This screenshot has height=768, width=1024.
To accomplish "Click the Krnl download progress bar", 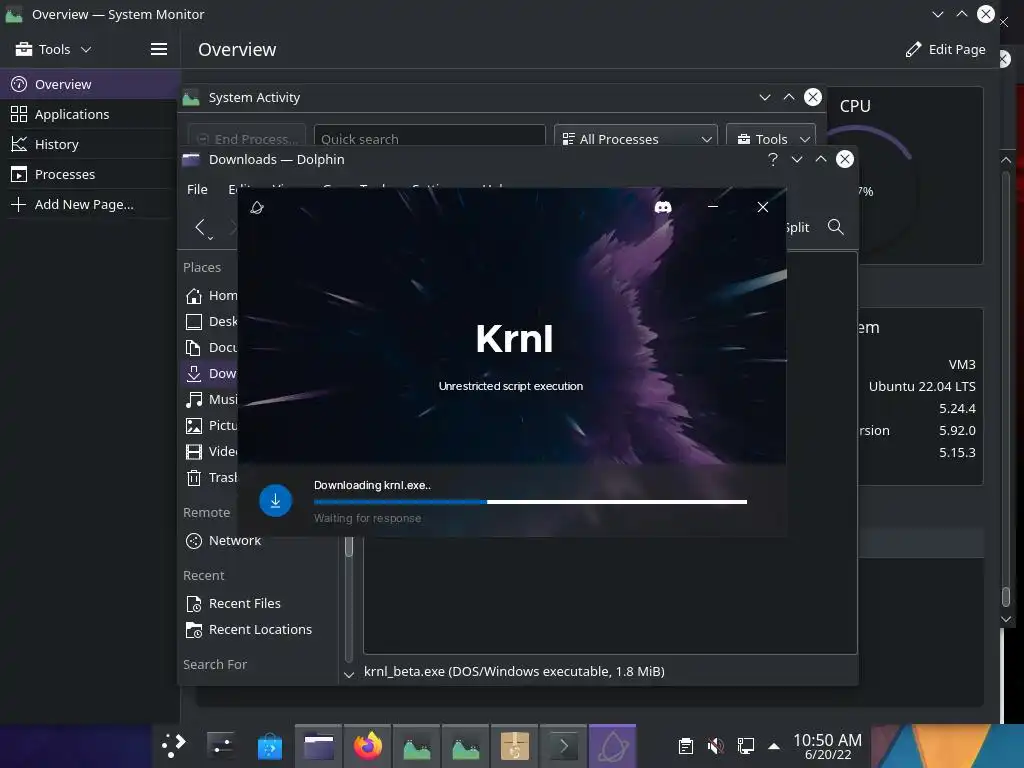I will click(530, 502).
